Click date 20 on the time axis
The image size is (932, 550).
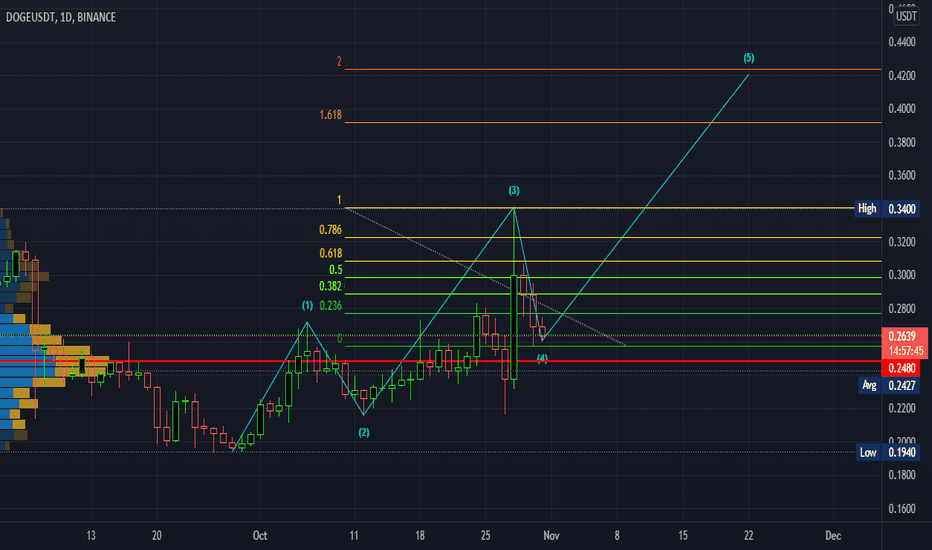click(x=157, y=536)
